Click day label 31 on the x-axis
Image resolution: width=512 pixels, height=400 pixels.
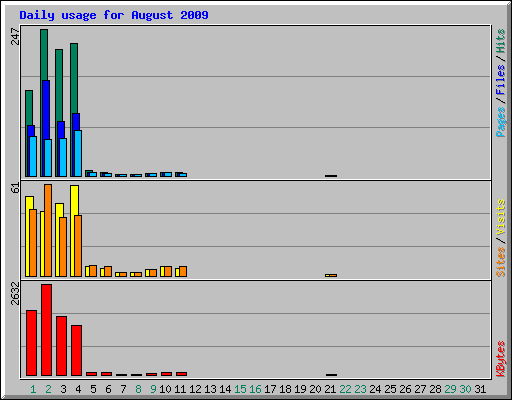coord(480,389)
